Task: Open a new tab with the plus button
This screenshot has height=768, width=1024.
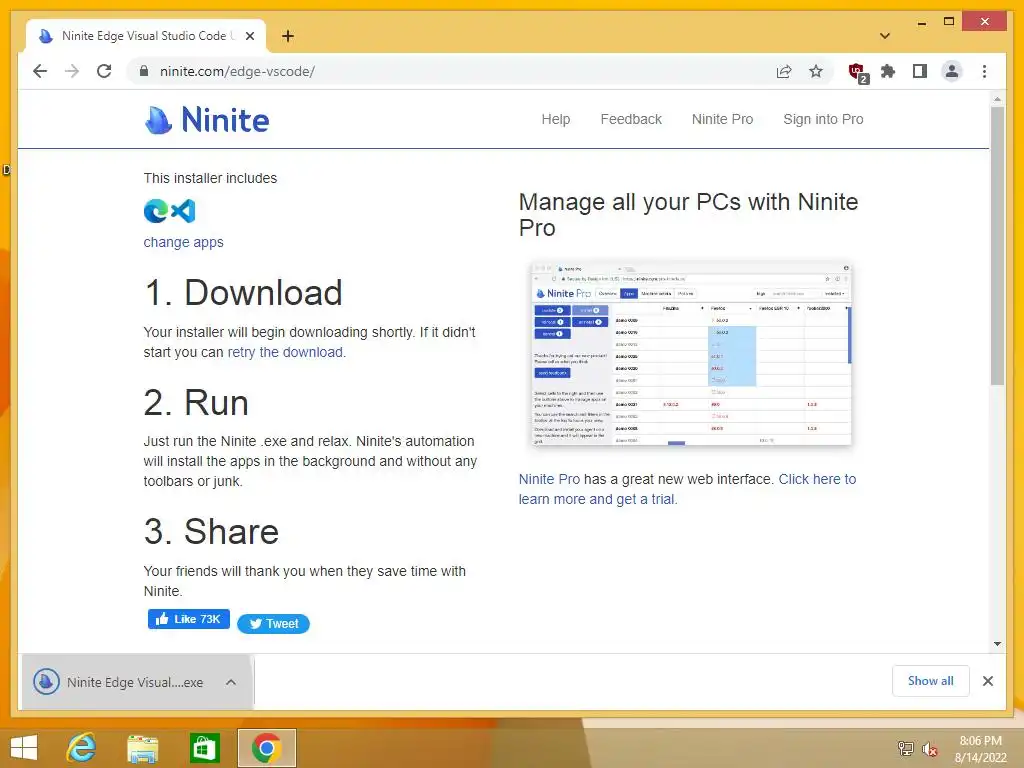Action: point(287,36)
